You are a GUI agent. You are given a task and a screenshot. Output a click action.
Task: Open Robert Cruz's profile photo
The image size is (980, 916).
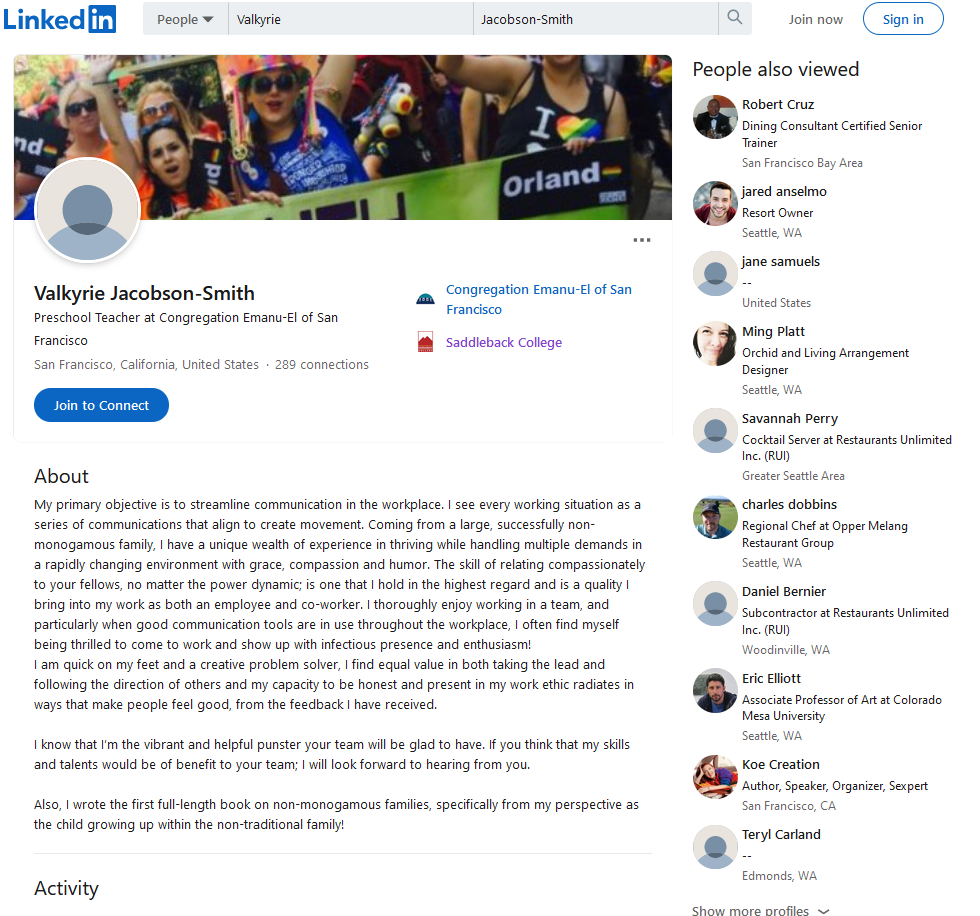coord(716,117)
